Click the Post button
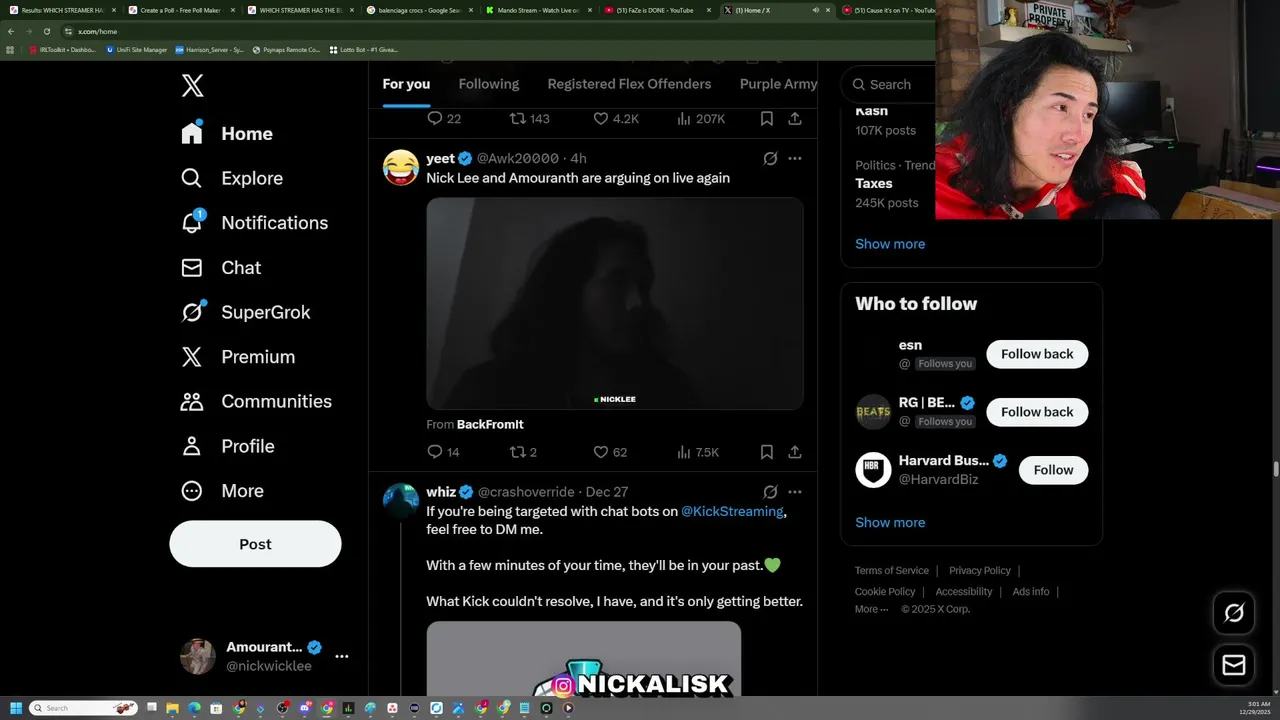This screenshot has height=720, width=1280. click(255, 544)
